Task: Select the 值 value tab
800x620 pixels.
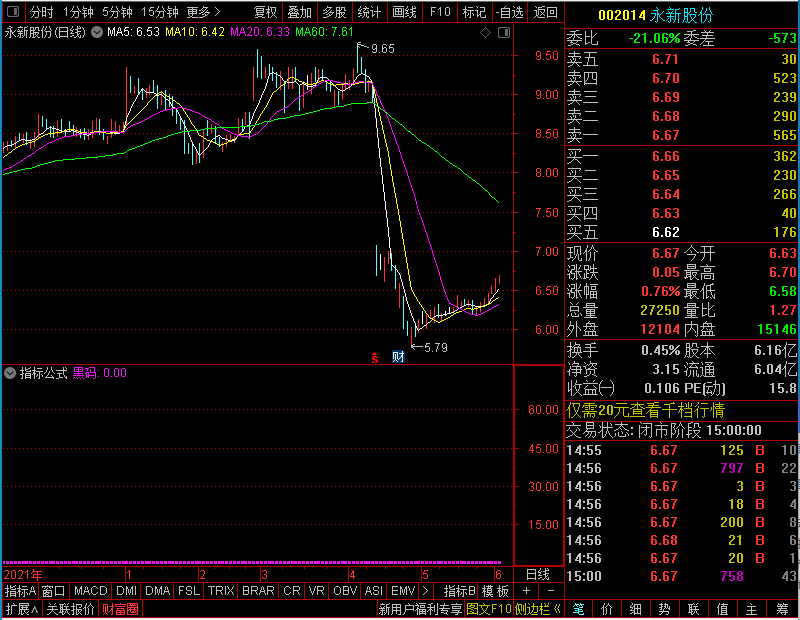Action: pos(722,609)
